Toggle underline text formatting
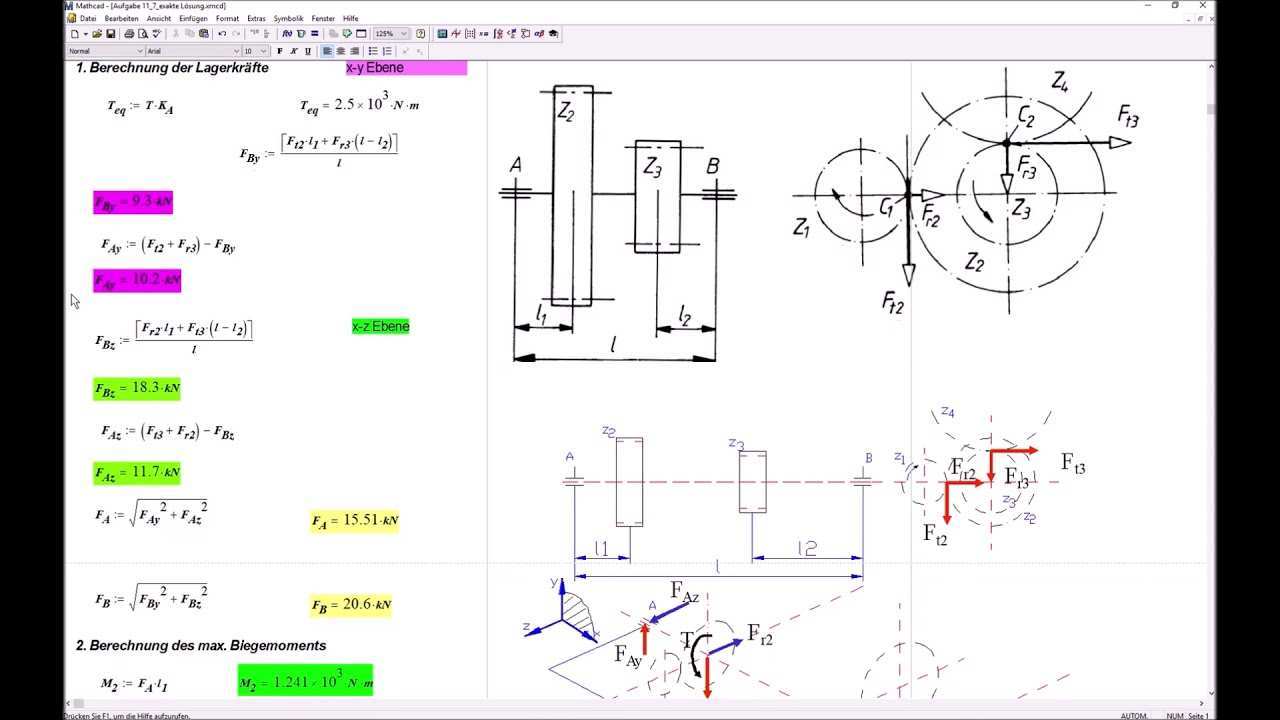Image resolution: width=1280 pixels, height=720 pixels. 307,51
